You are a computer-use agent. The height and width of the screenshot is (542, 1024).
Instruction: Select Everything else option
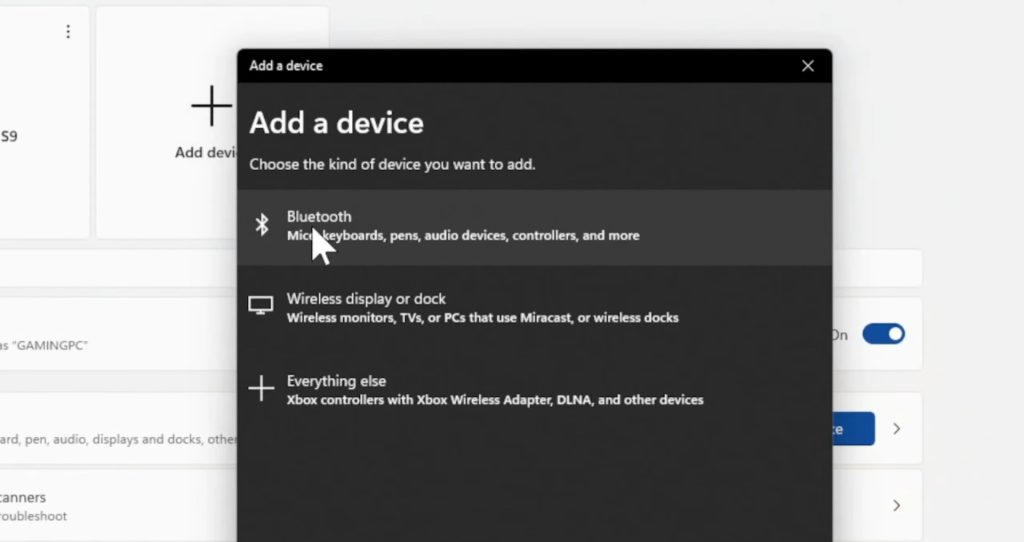point(534,390)
